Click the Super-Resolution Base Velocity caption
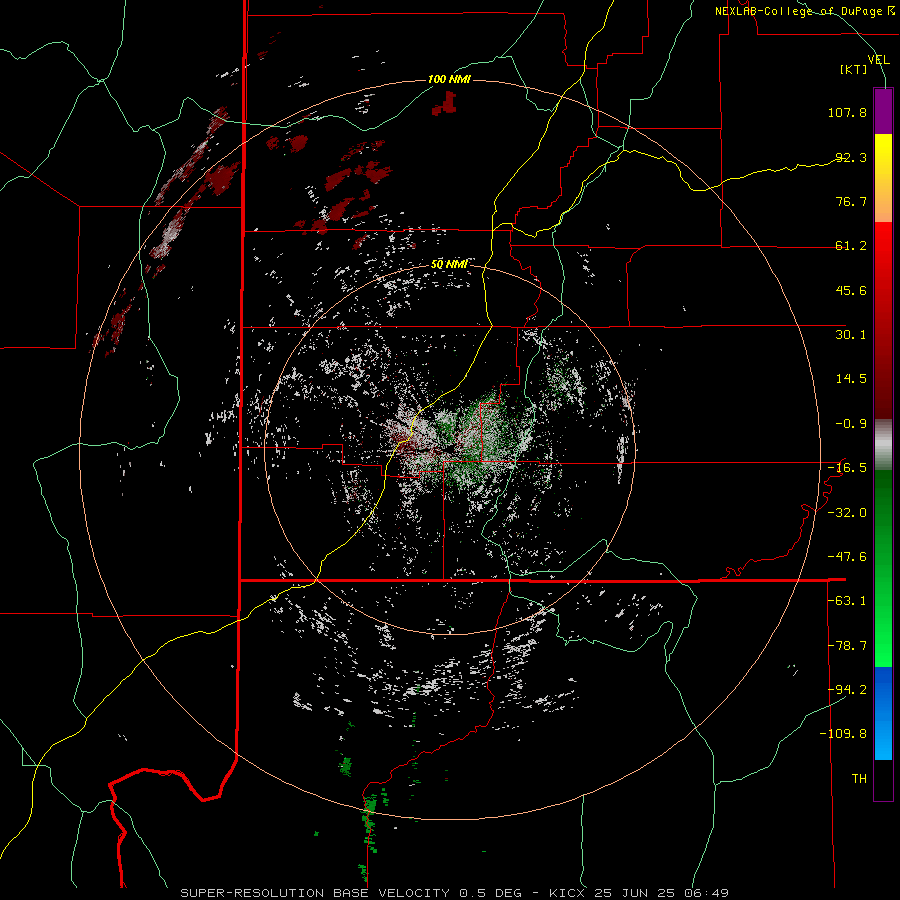The width and height of the screenshot is (900, 900). pos(455,893)
